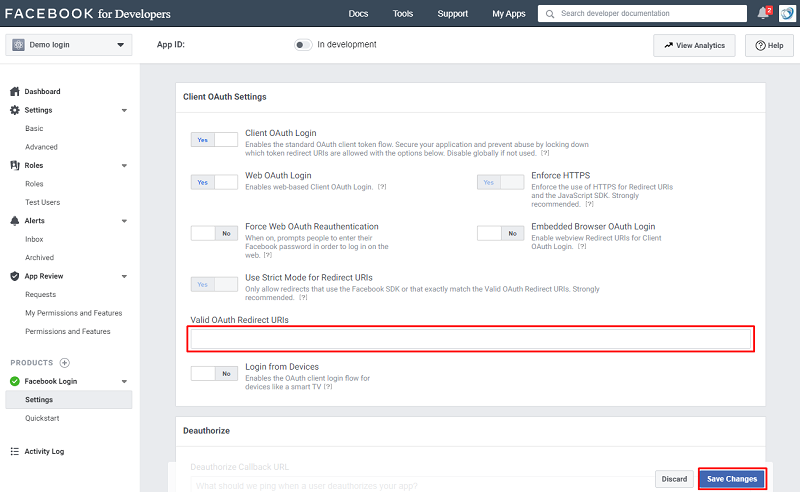
Task: Click the search magnifier icon
Action: click(x=549, y=14)
